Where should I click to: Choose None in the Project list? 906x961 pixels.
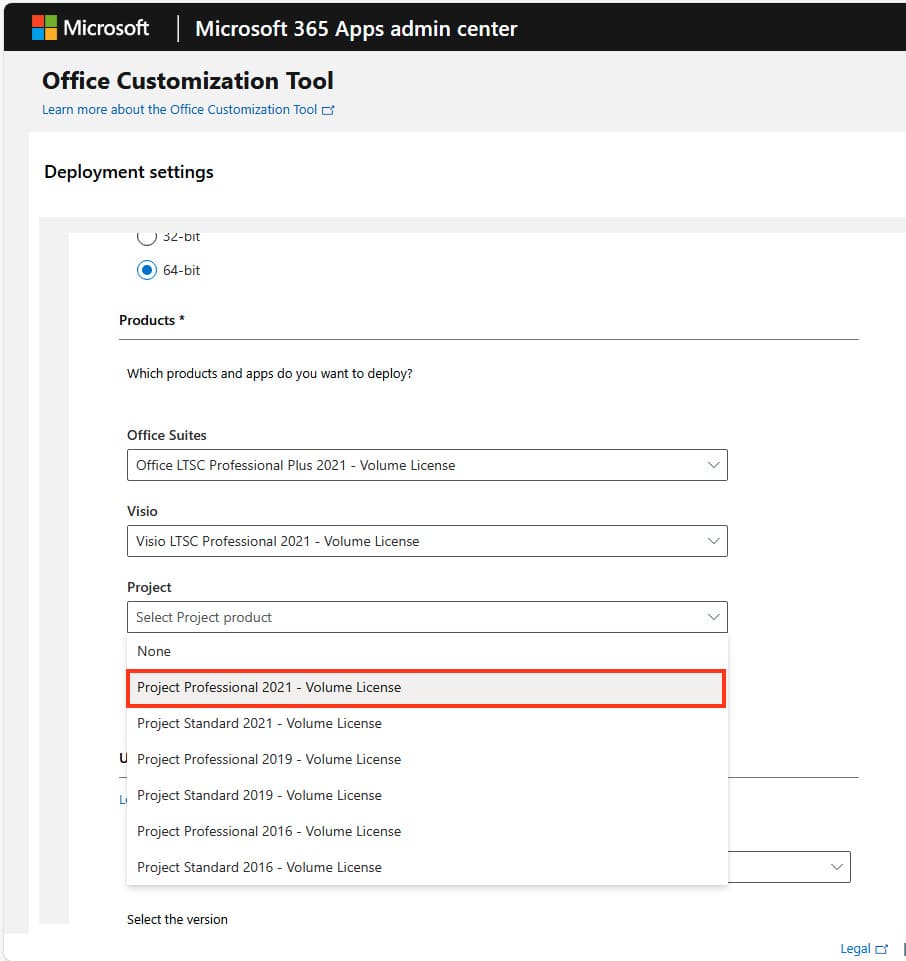tap(154, 651)
